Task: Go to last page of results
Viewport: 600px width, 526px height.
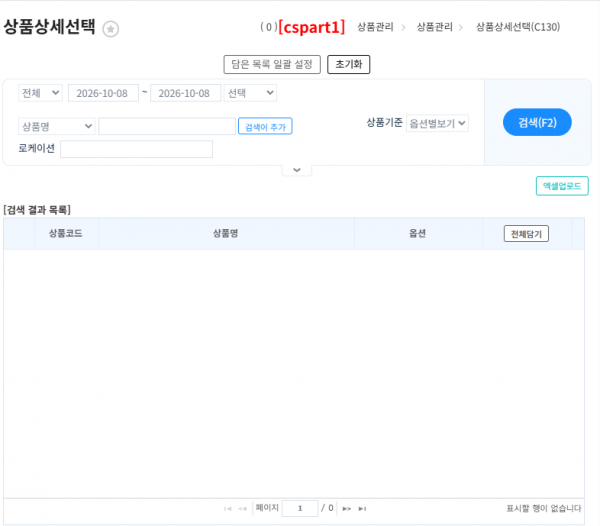Action: click(362, 508)
